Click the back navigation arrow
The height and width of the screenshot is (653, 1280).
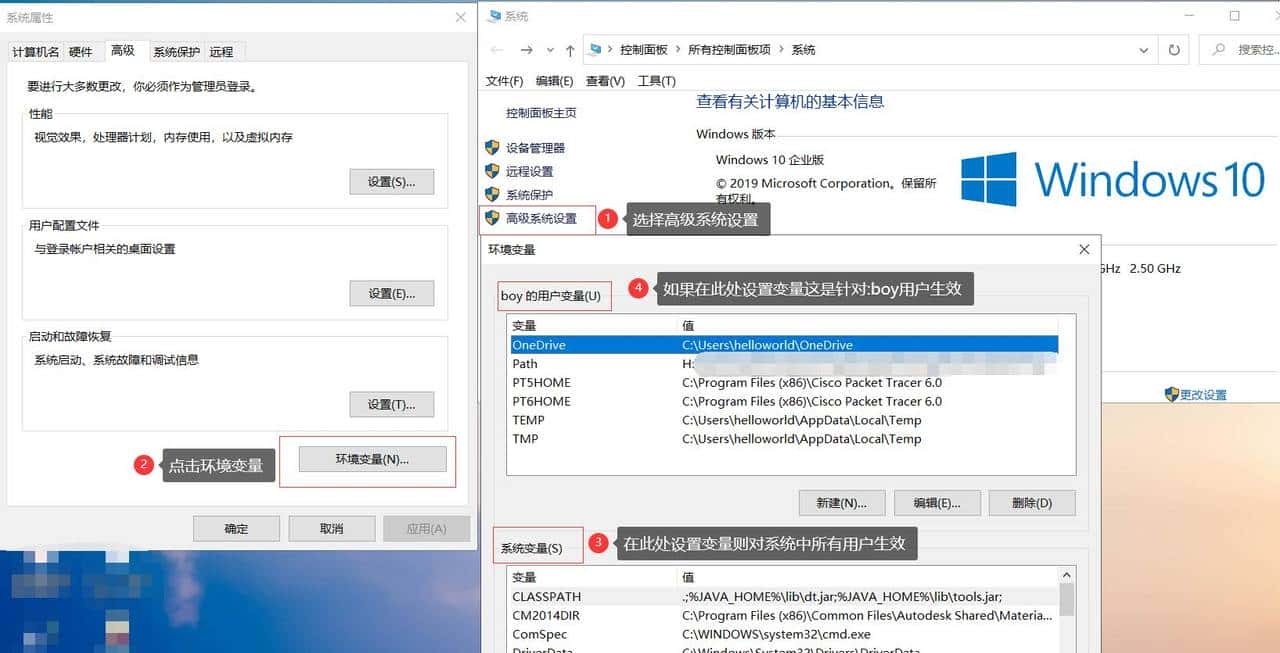pyautogui.click(x=496, y=48)
